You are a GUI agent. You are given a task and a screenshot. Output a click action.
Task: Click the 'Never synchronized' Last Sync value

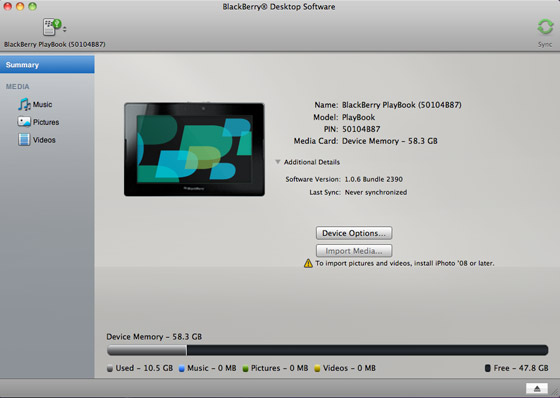(376, 192)
